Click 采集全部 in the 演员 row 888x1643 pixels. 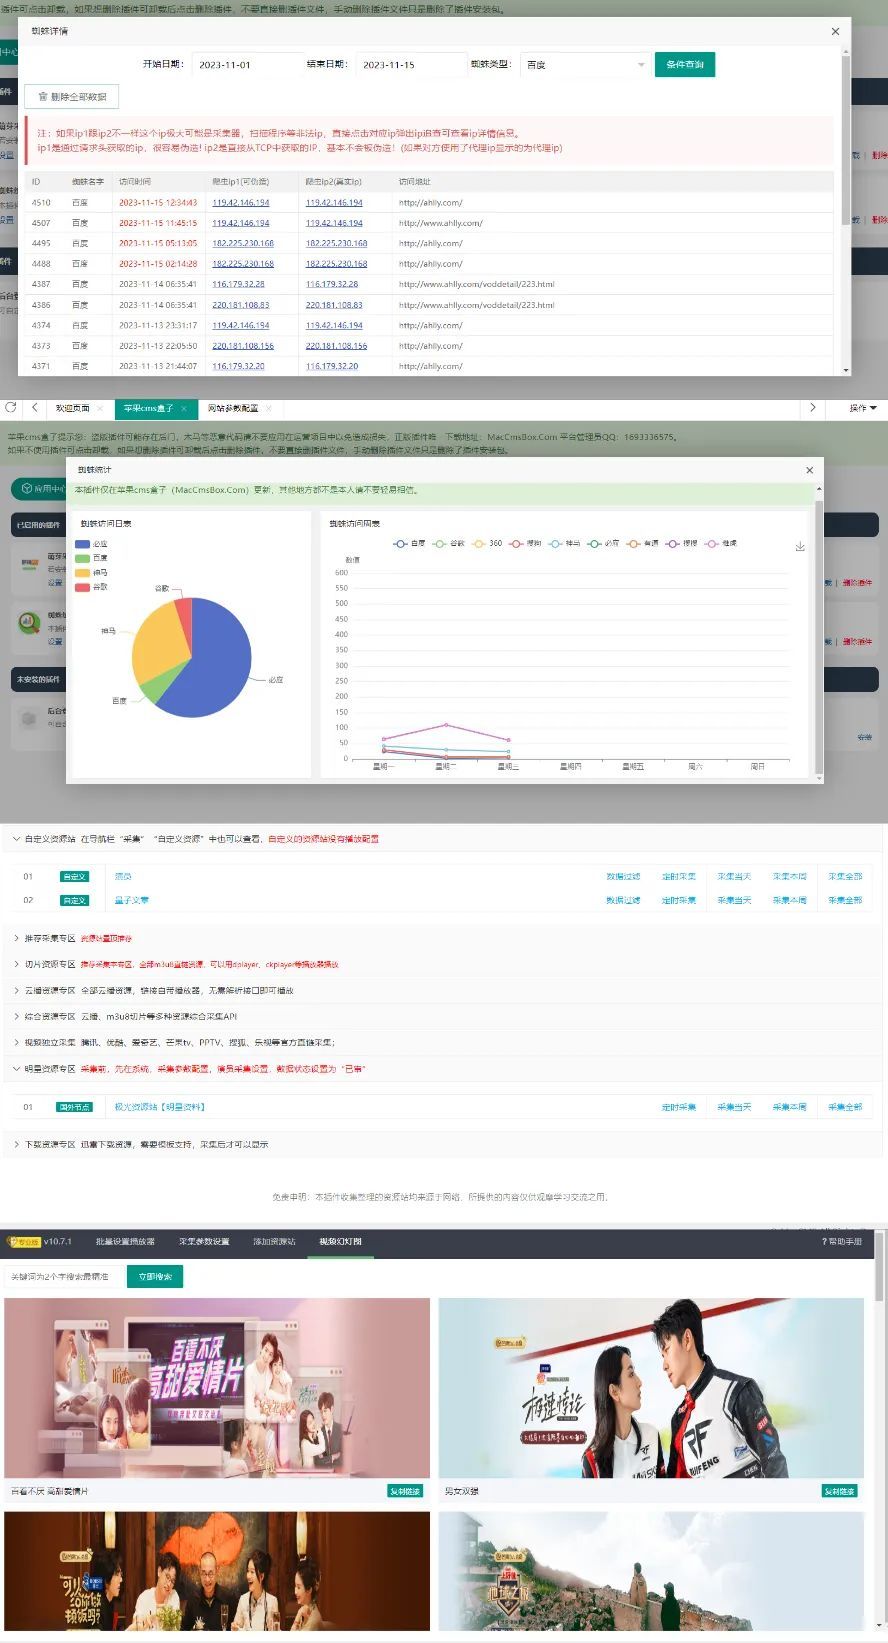coord(845,876)
